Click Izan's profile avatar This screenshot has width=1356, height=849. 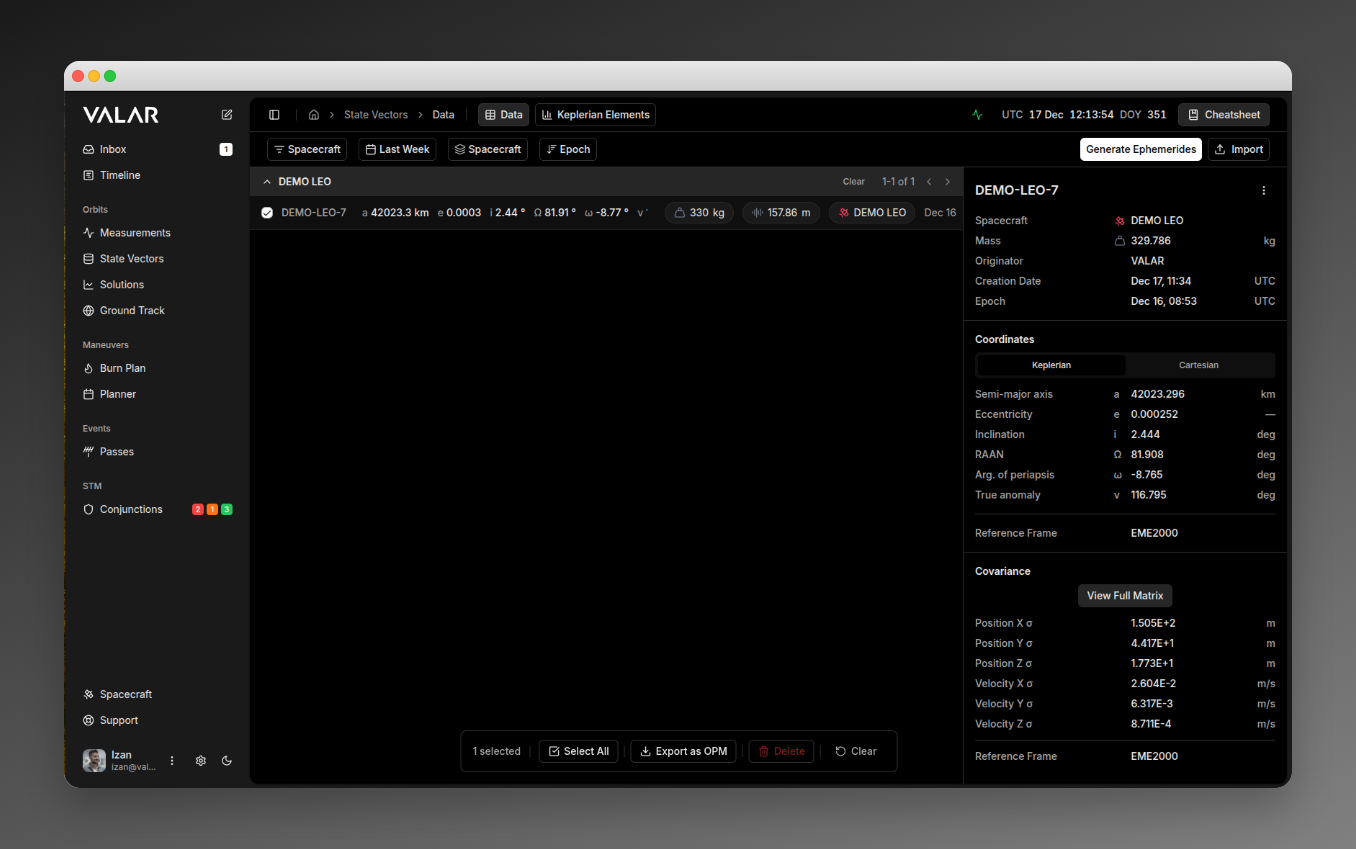[94, 760]
